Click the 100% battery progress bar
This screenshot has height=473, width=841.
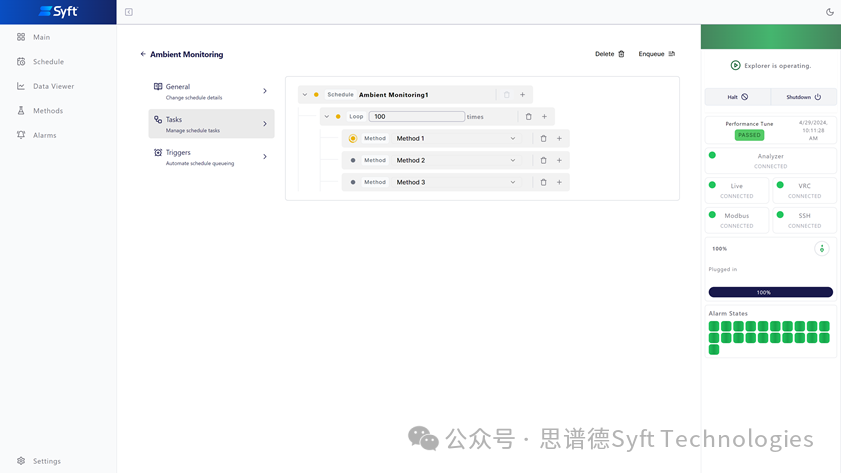tap(771, 292)
